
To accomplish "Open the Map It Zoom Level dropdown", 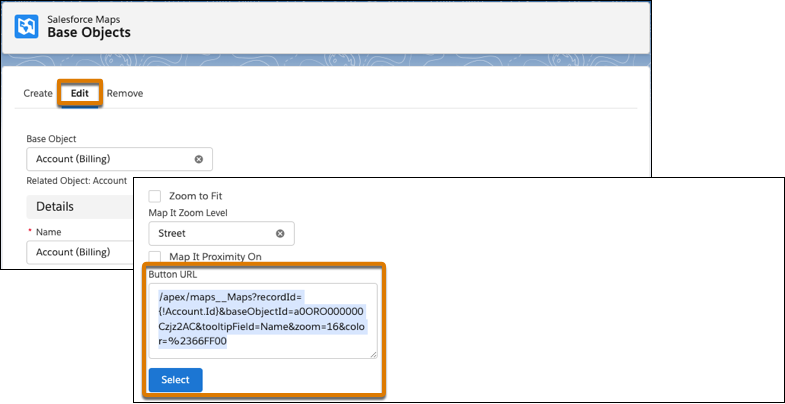I will [221, 233].
